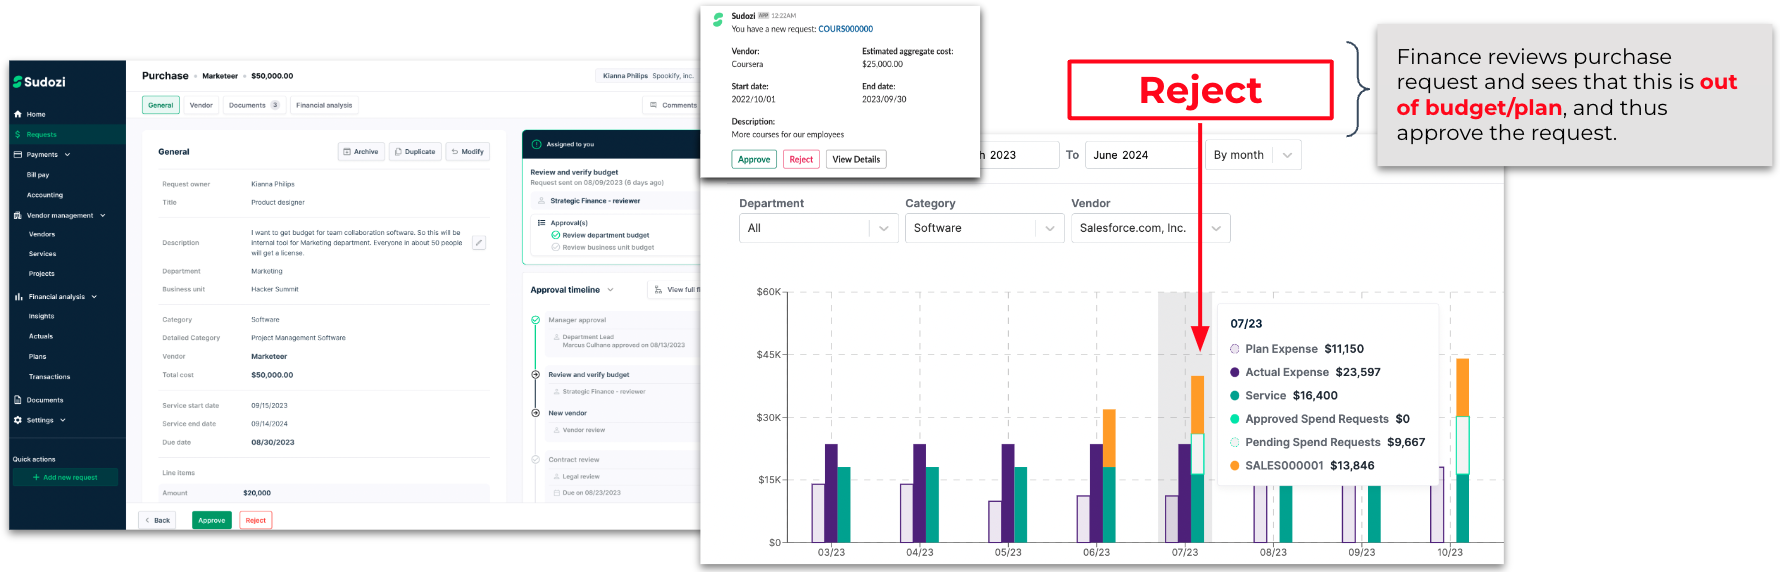Screen dimensions: 1780x572
Task: Click the View full flow icon
Action: tap(658, 290)
